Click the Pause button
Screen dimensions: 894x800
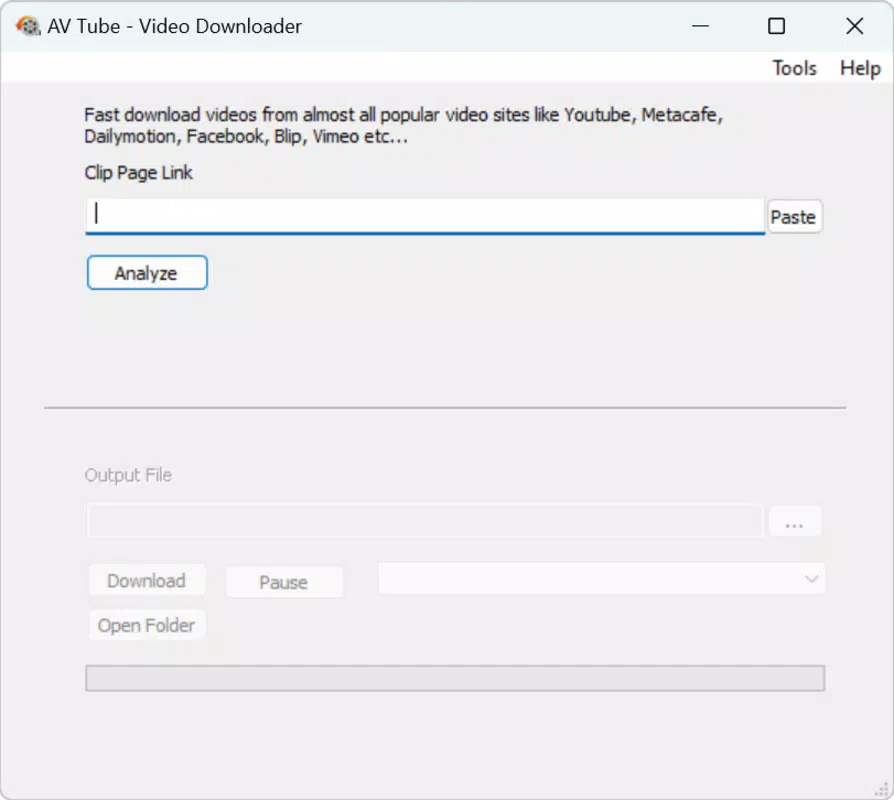pos(284,582)
